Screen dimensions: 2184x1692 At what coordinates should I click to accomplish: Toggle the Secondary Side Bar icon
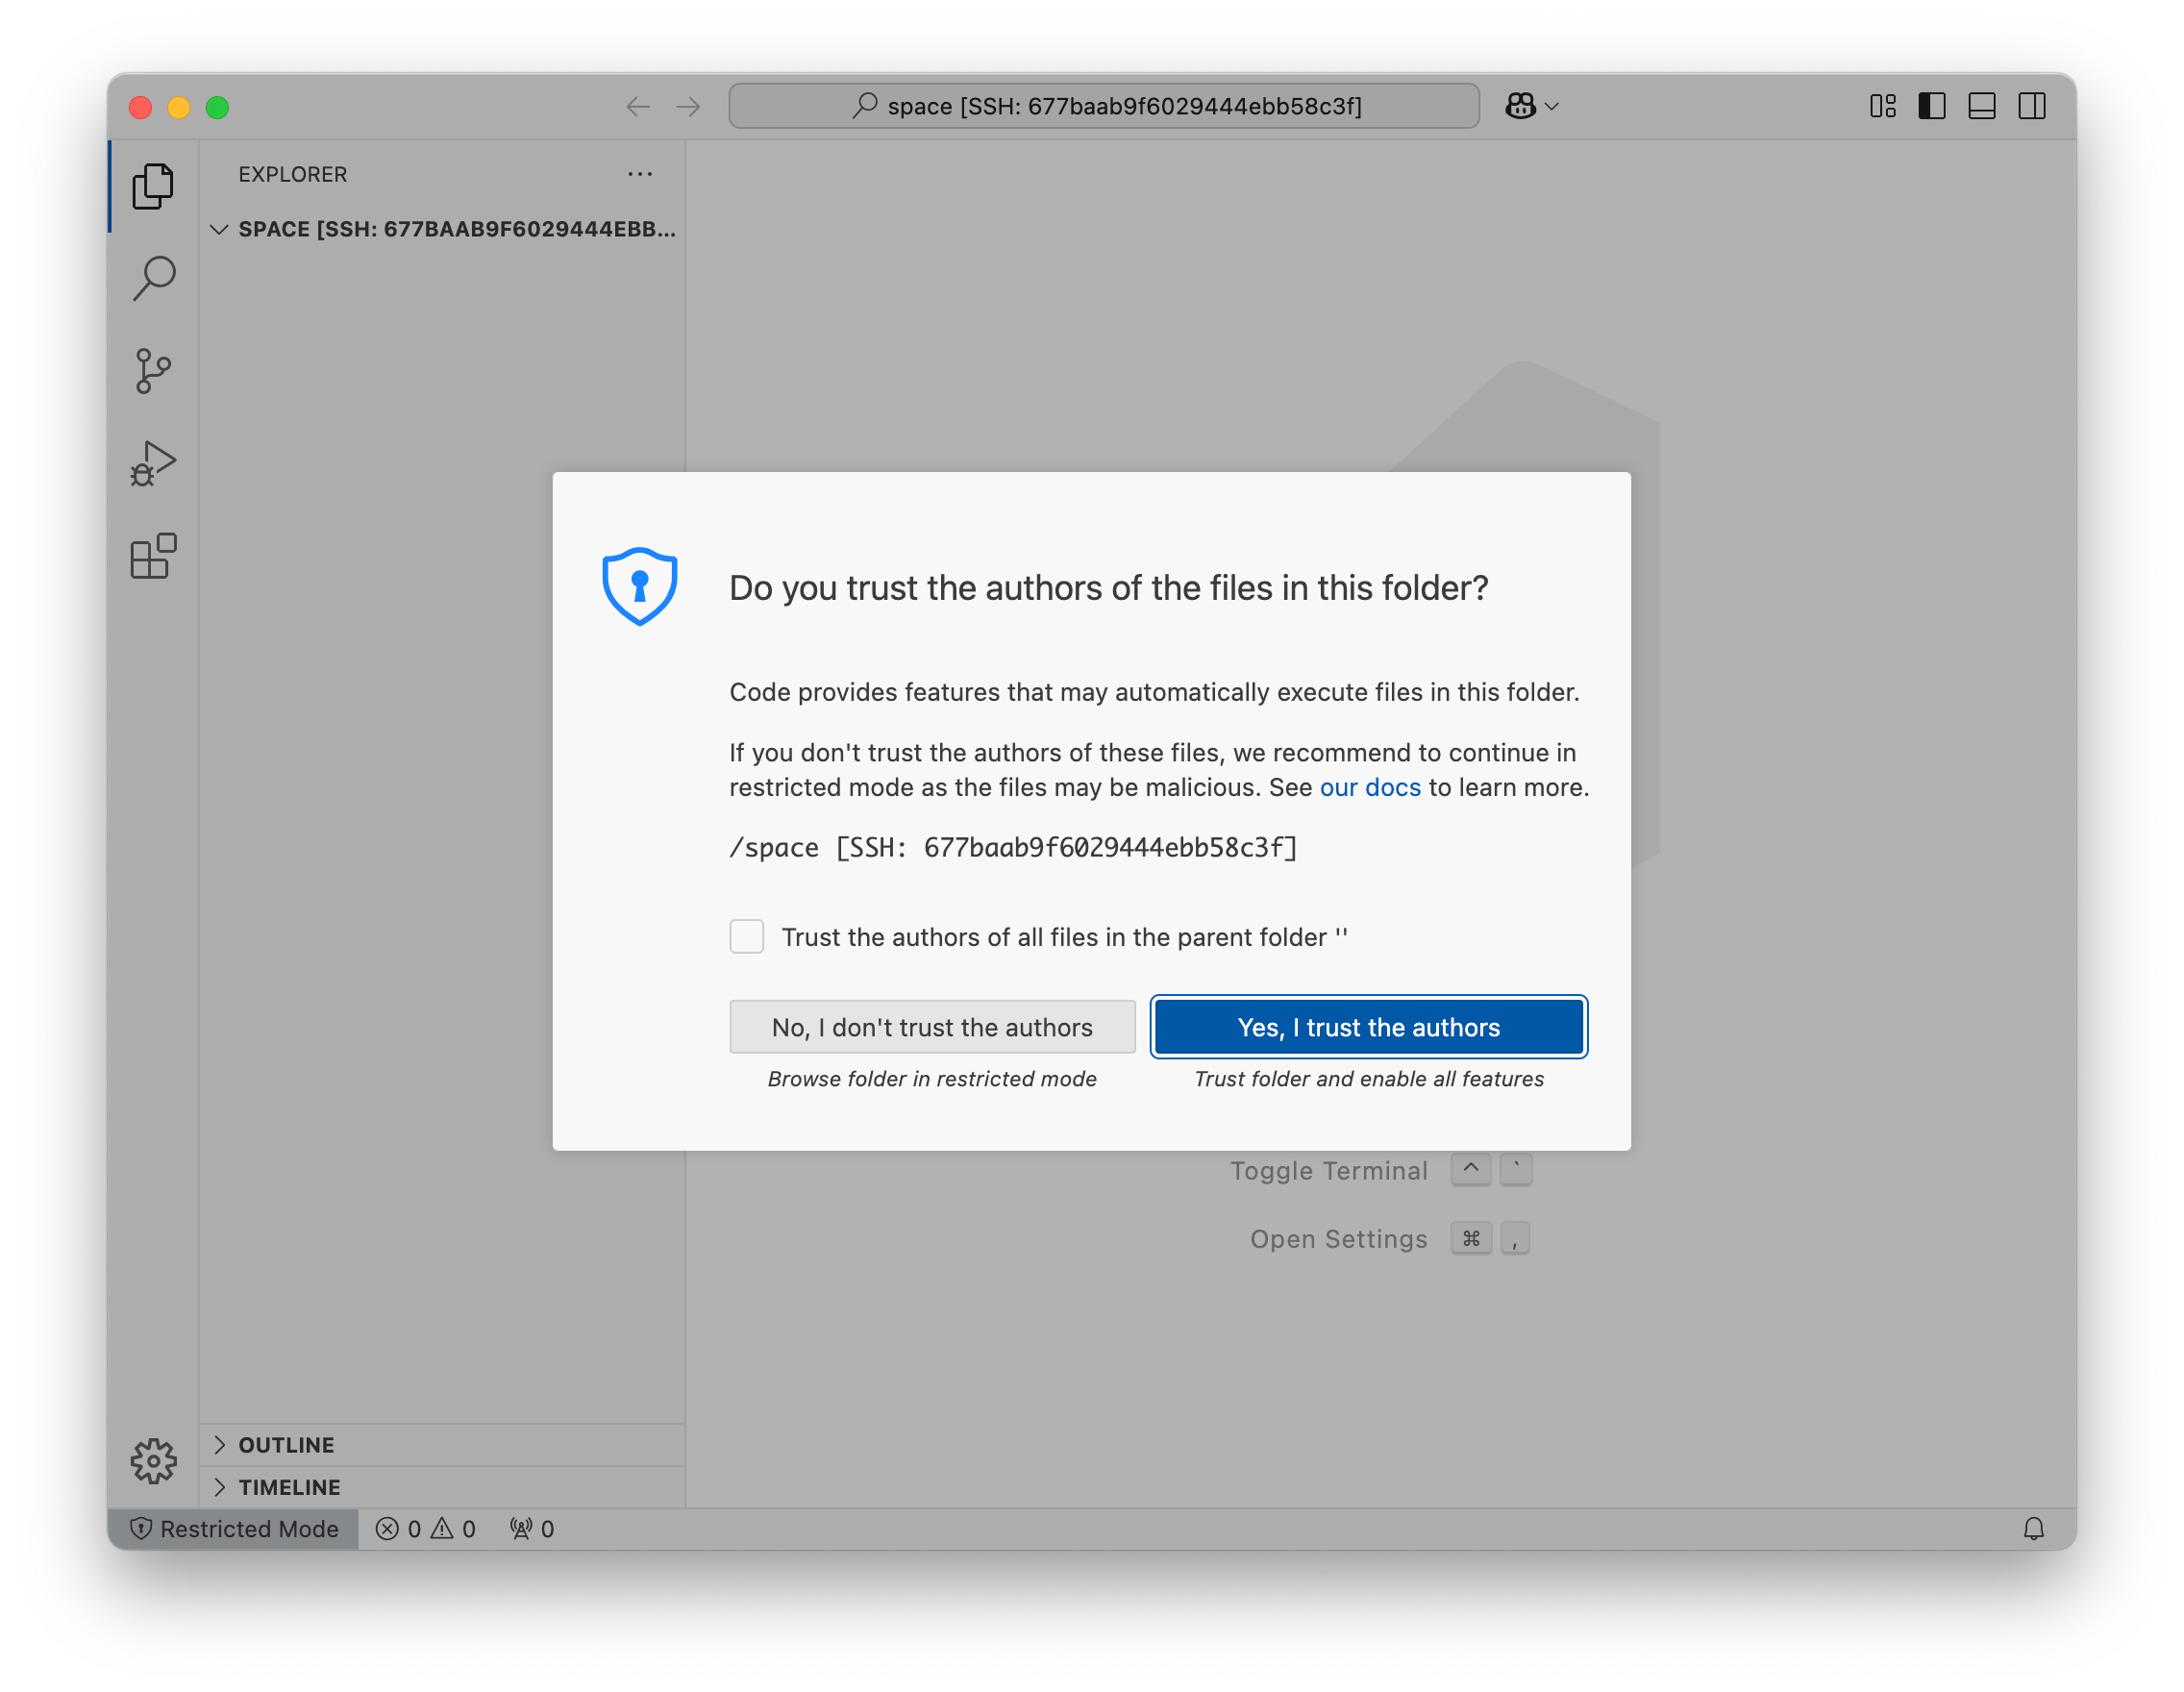pyautogui.click(x=2032, y=106)
